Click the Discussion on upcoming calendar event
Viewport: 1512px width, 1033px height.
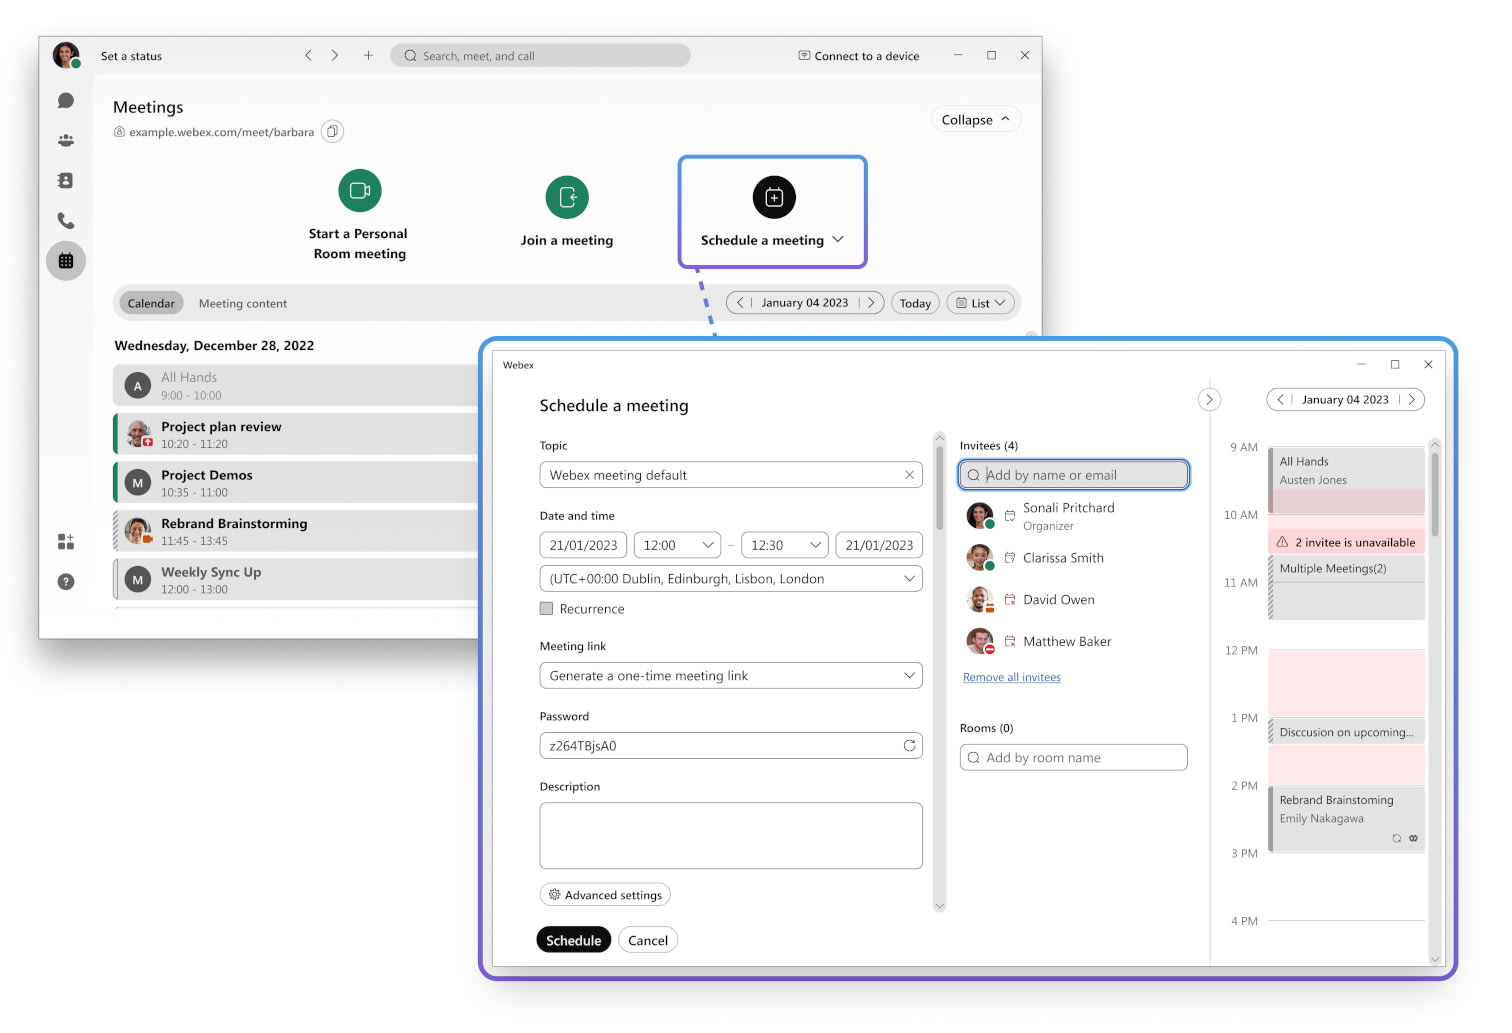[x=1346, y=732]
